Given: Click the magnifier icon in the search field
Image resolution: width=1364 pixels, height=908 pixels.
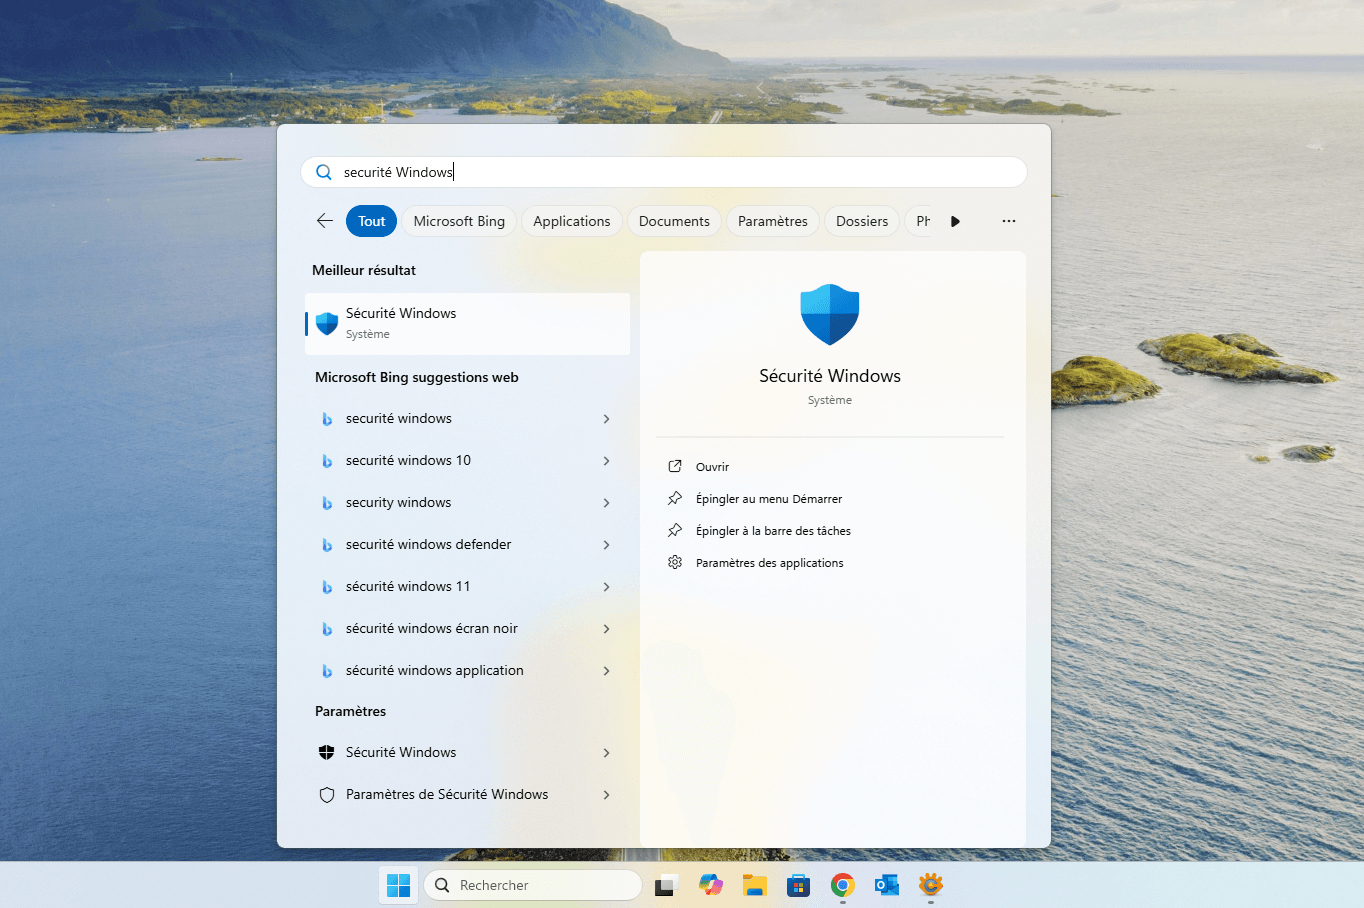Looking at the screenshot, I should (324, 172).
